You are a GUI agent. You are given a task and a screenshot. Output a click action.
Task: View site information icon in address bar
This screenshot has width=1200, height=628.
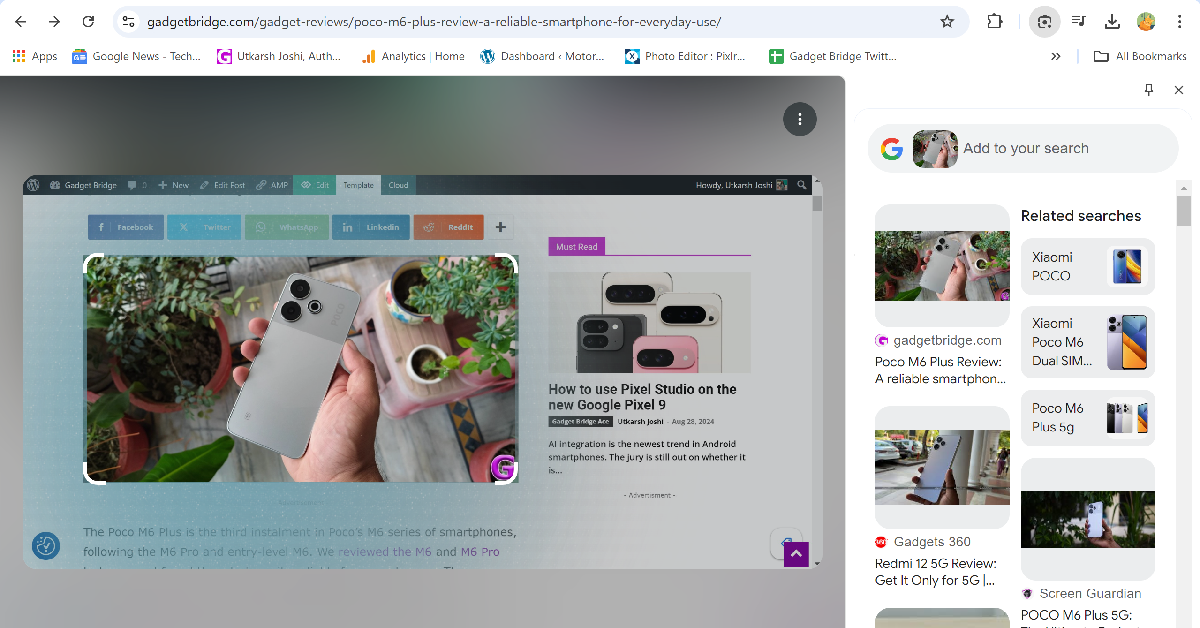(x=128, y=21)
